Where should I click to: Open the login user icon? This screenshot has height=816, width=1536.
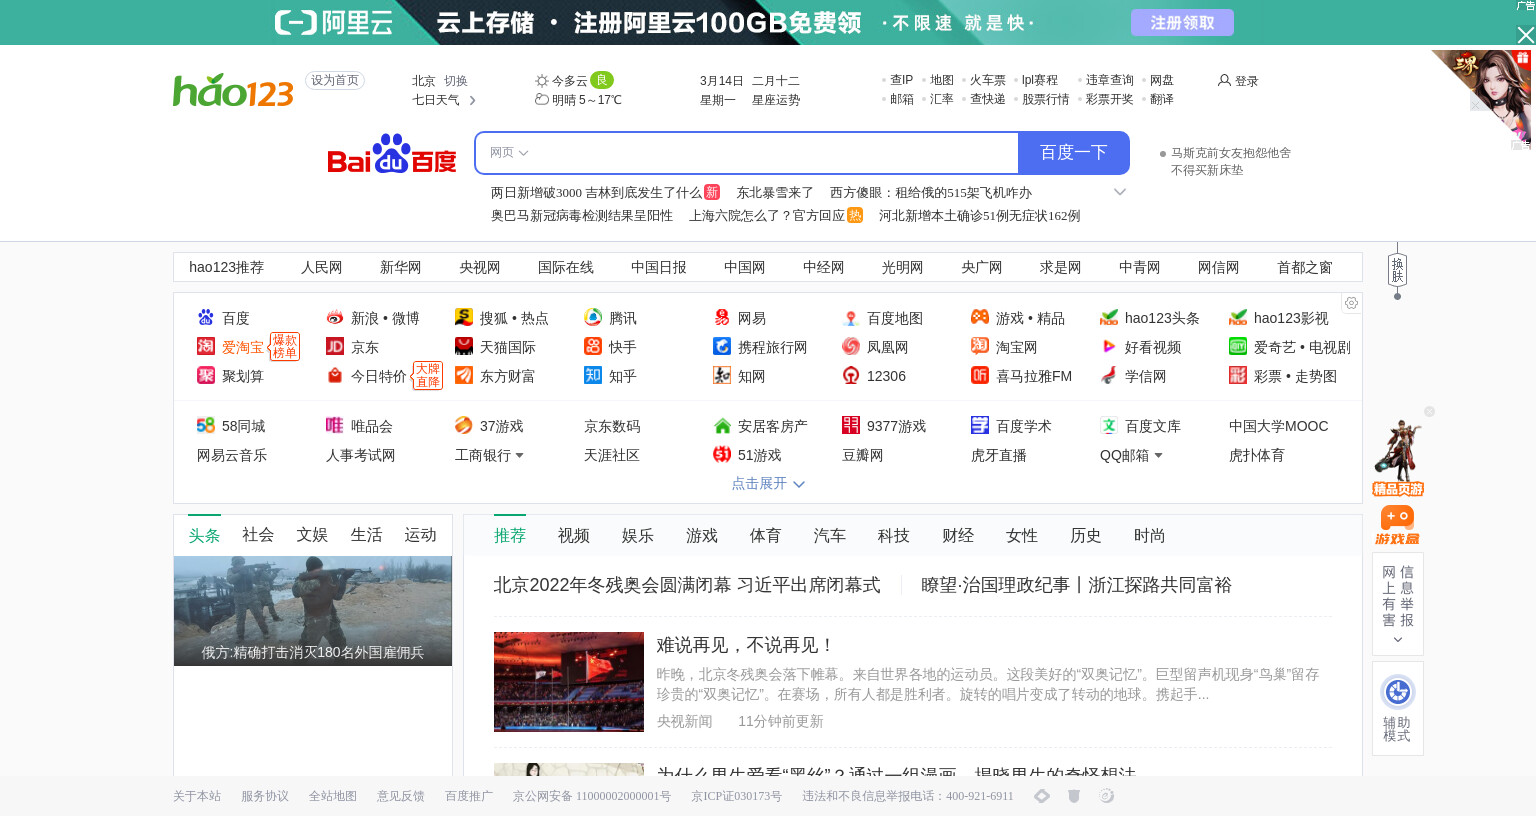pyautogui.click(x=1224, y=80)
